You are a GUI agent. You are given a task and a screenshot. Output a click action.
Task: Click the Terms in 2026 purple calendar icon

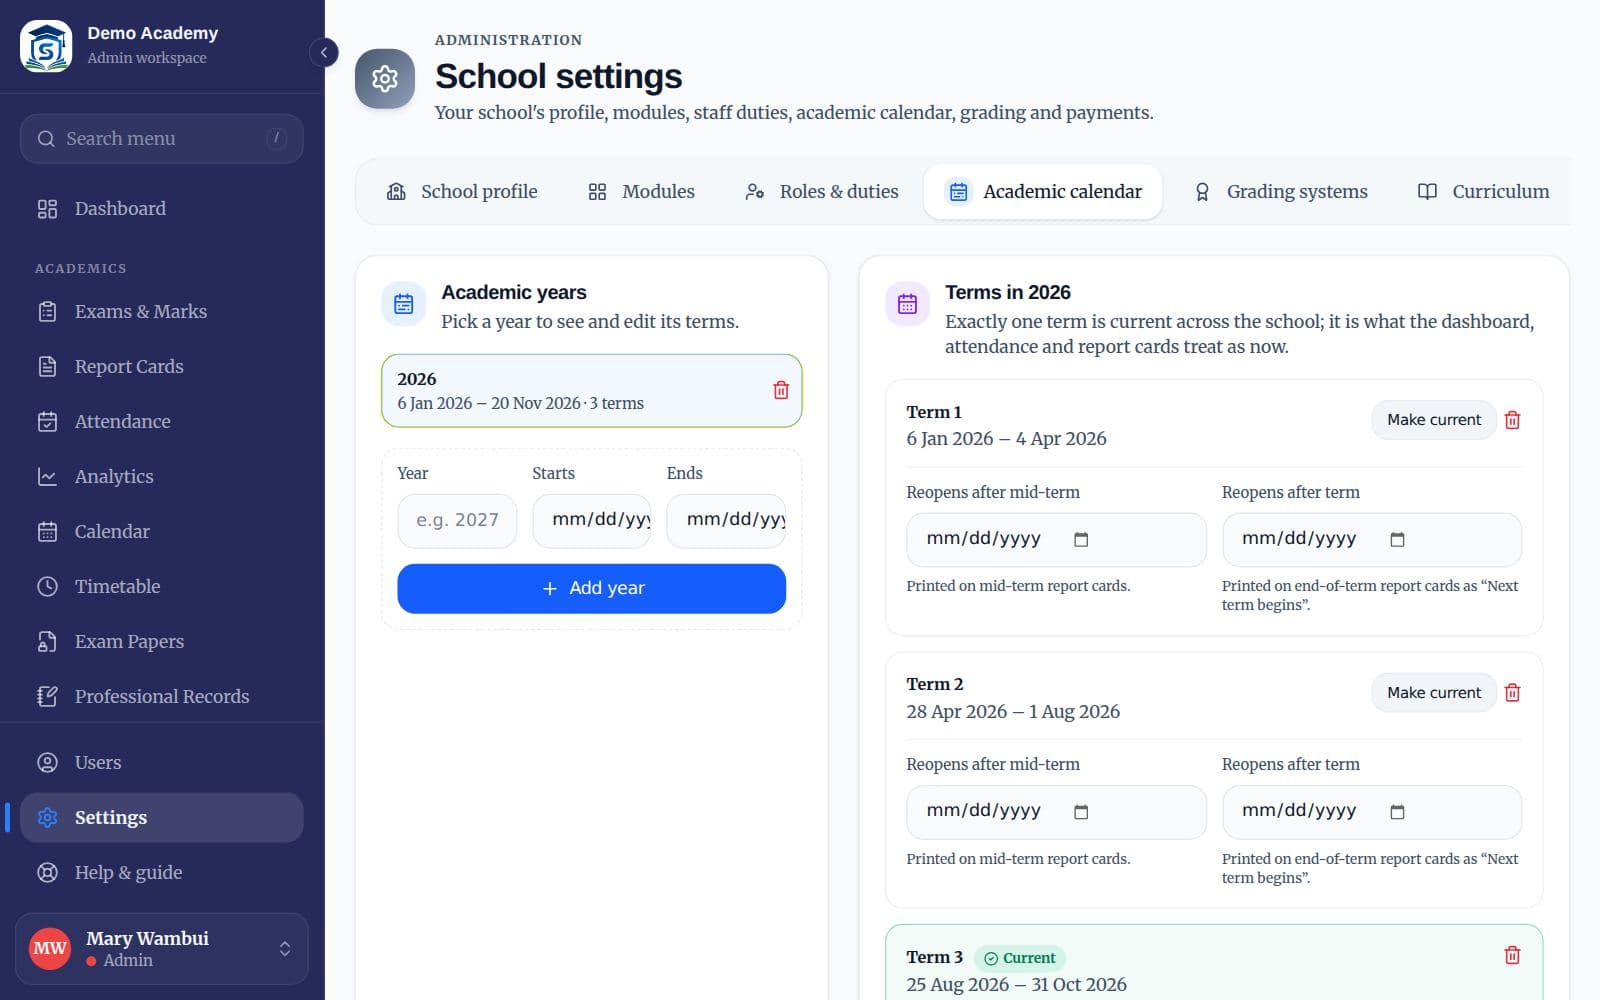click(x=907, y=304)
